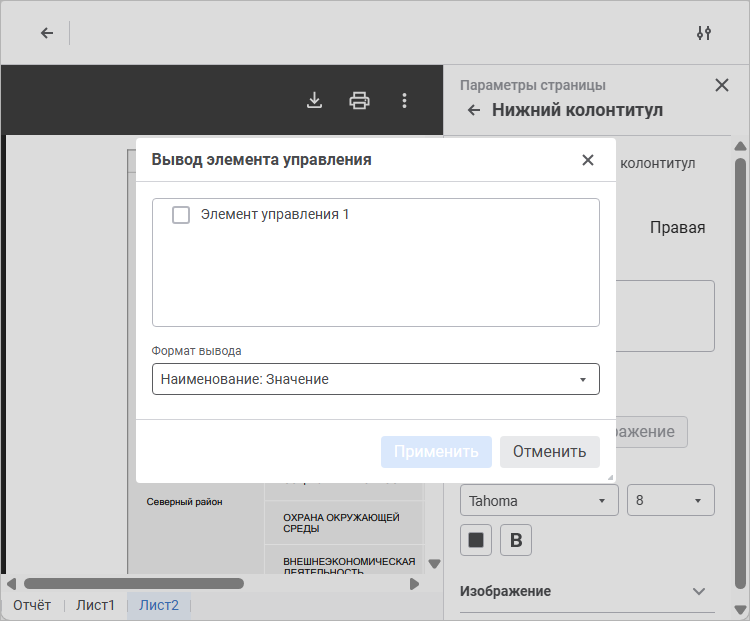This screenshot has height=621, width=750.
Task: Switch to the Лист1 tab
Action: click(x=96, y=605)
